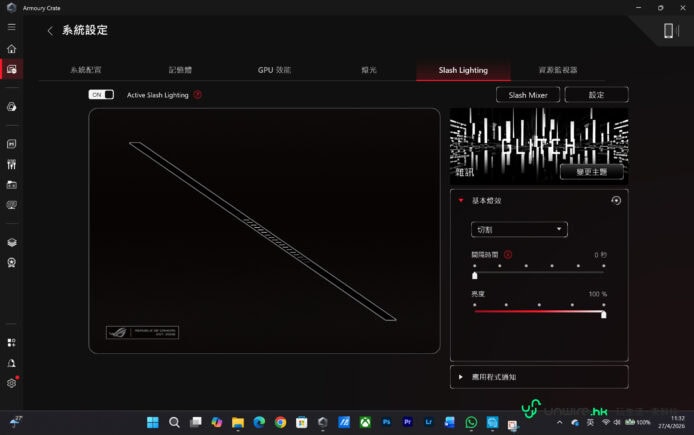Click 變更主題 to change theme
The width and height of the screenshot is (694, 435).
coord(591,172)
